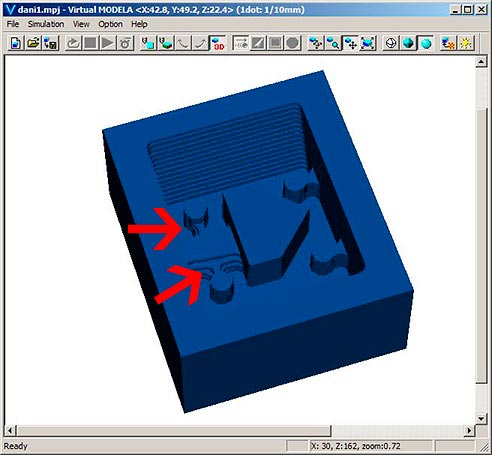Image resolution: width=492 pixels, height=455 pixels.
Task: Close the Virtual MODELA window
Action: point(481,9)
